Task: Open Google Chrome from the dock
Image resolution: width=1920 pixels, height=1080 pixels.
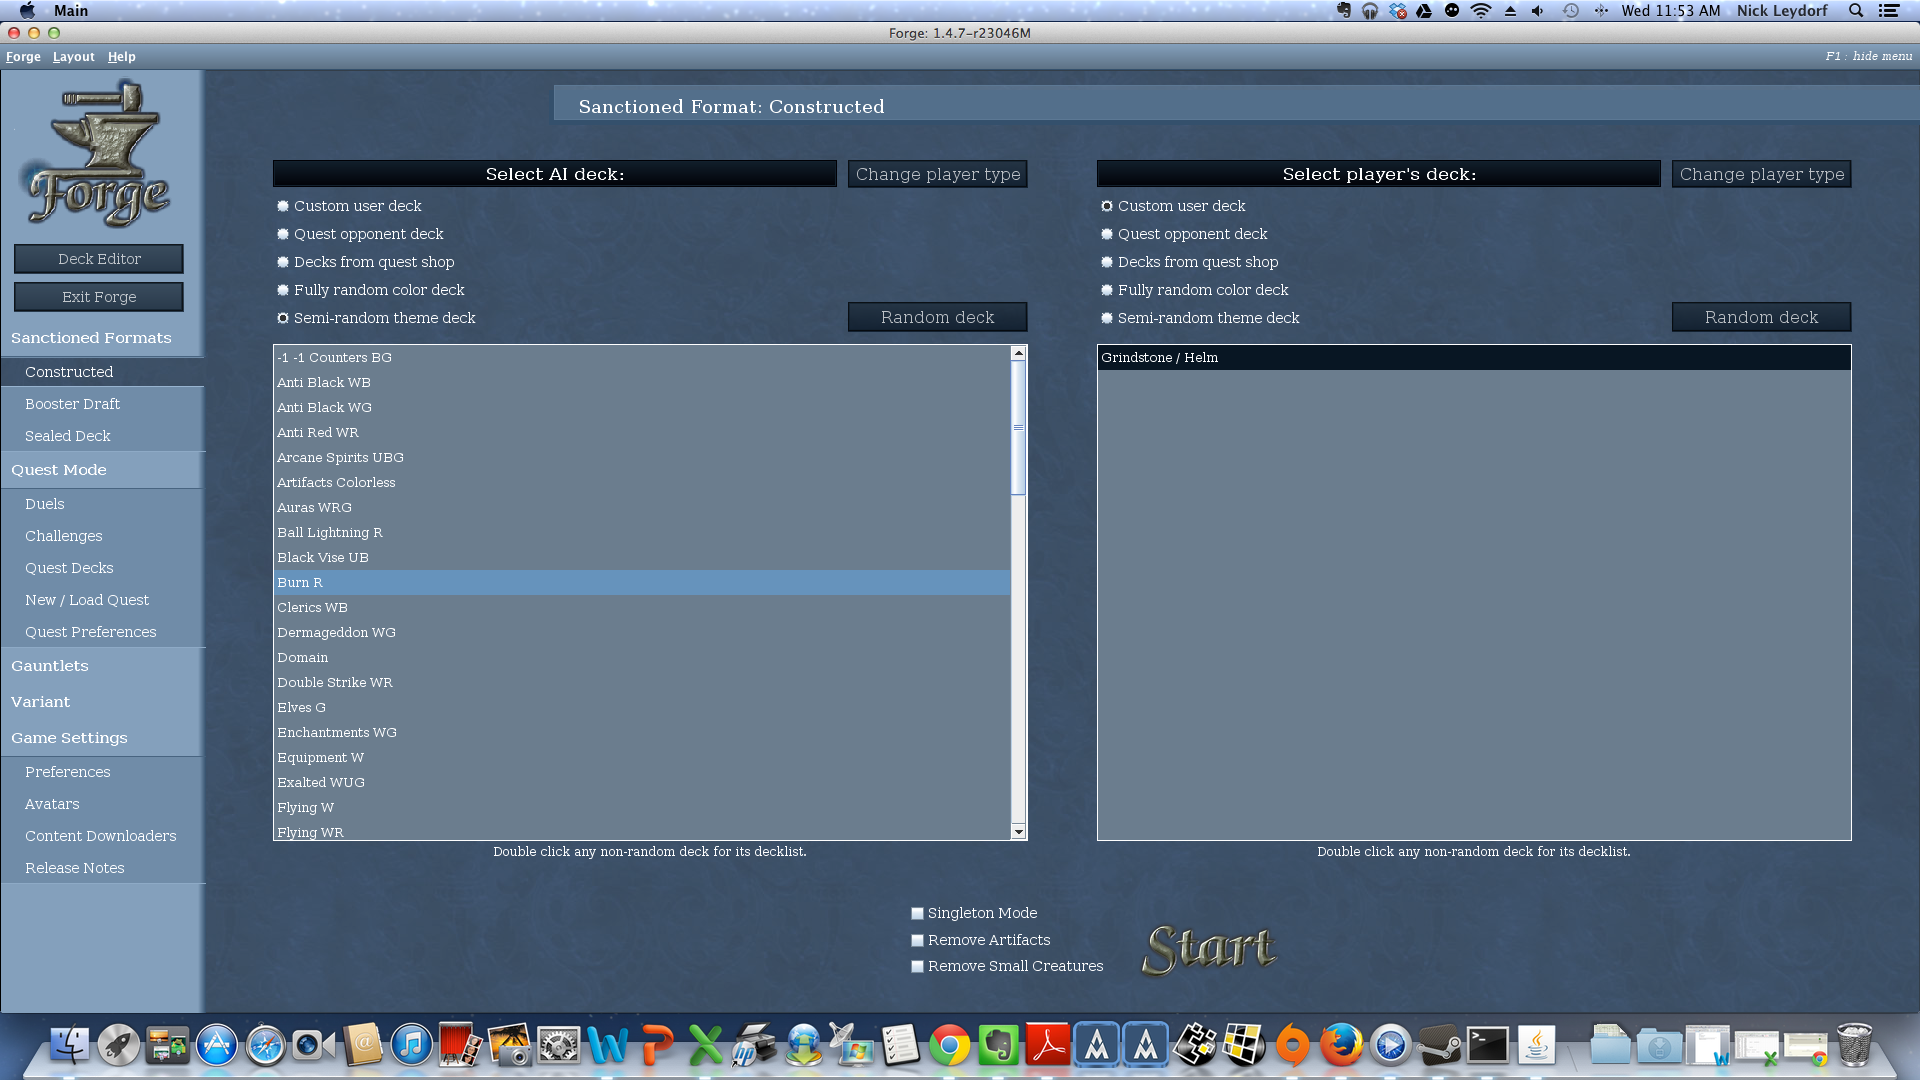Action: [x=950, y=1045]
